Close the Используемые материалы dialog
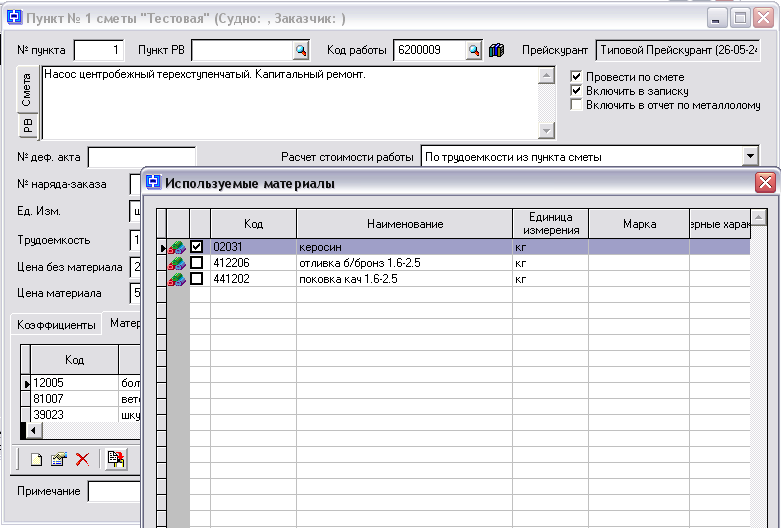Viewport: 781px width, 528px height. (765, 183)
